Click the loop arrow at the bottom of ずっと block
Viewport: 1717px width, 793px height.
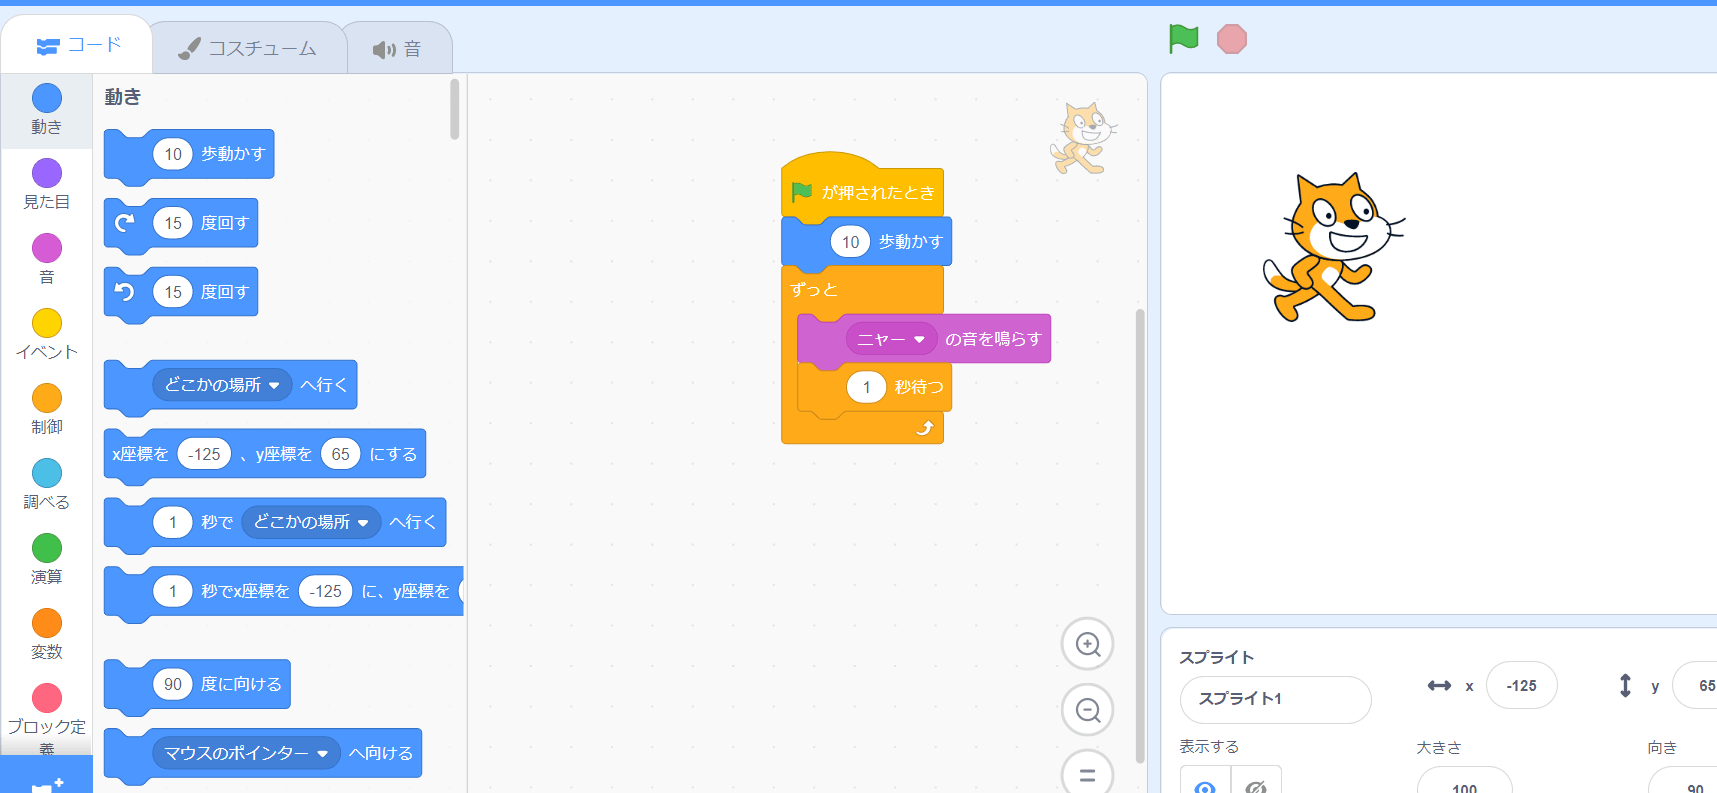pos(925,428)
